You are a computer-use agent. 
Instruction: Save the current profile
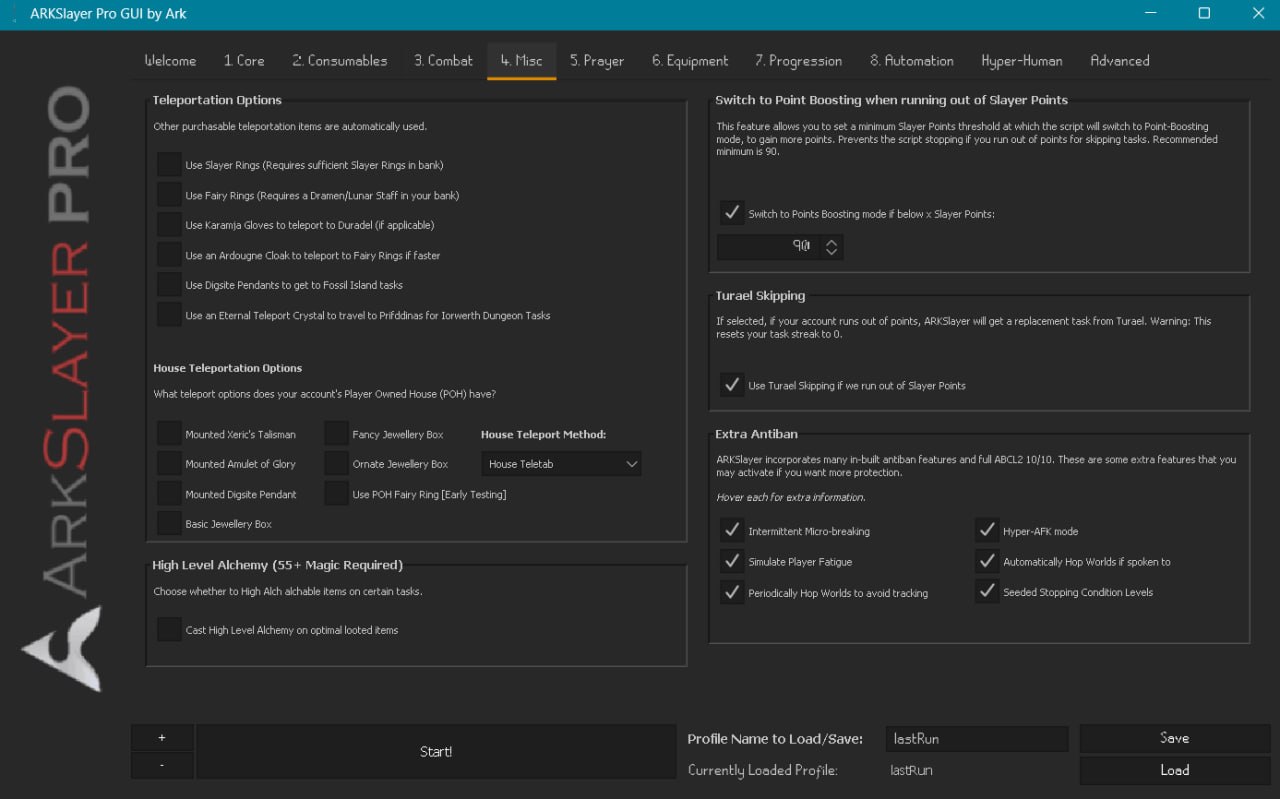tap(1175, 738)
